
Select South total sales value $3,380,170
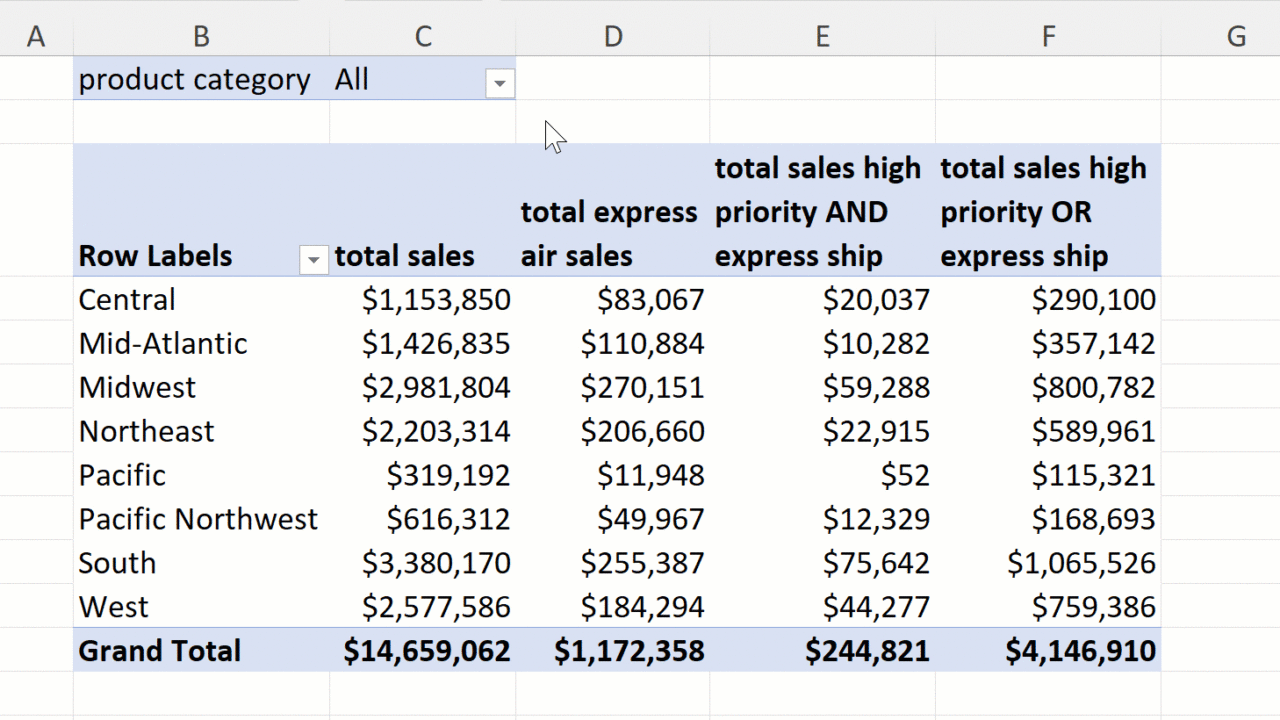(436, 563)
